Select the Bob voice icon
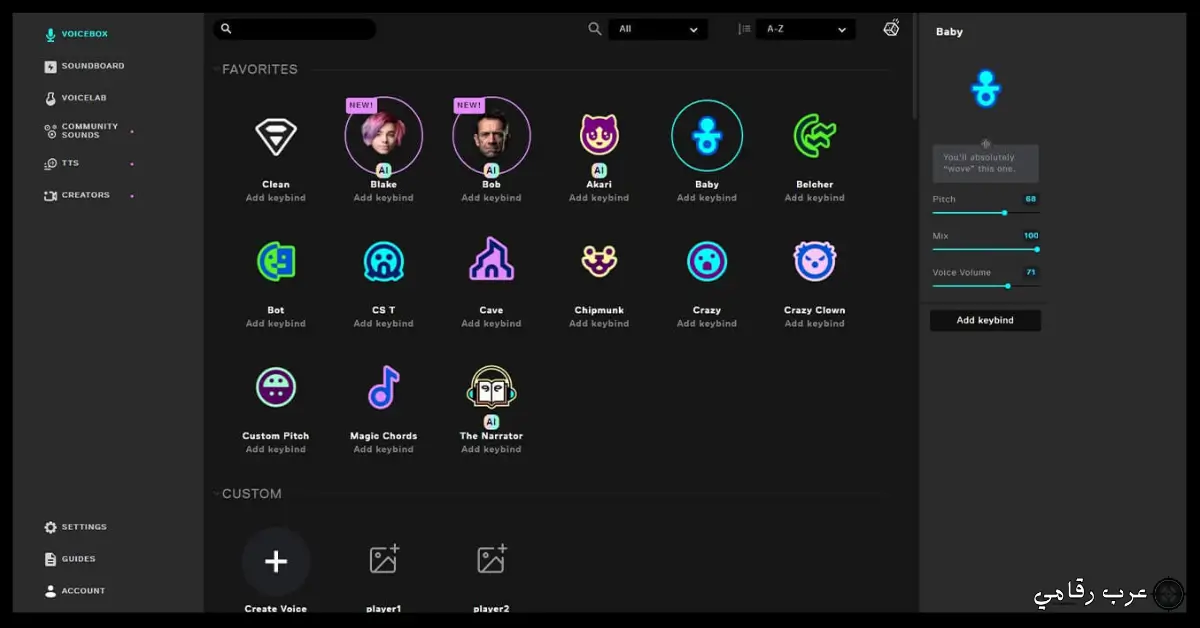1200x628 pixels. coord(491,135)
